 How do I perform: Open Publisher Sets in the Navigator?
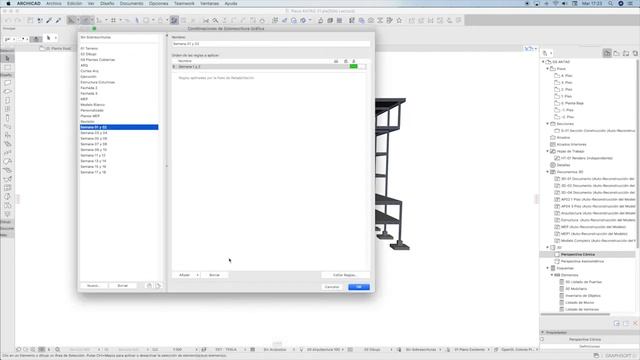pyautogui.click(x=635, y=53)
